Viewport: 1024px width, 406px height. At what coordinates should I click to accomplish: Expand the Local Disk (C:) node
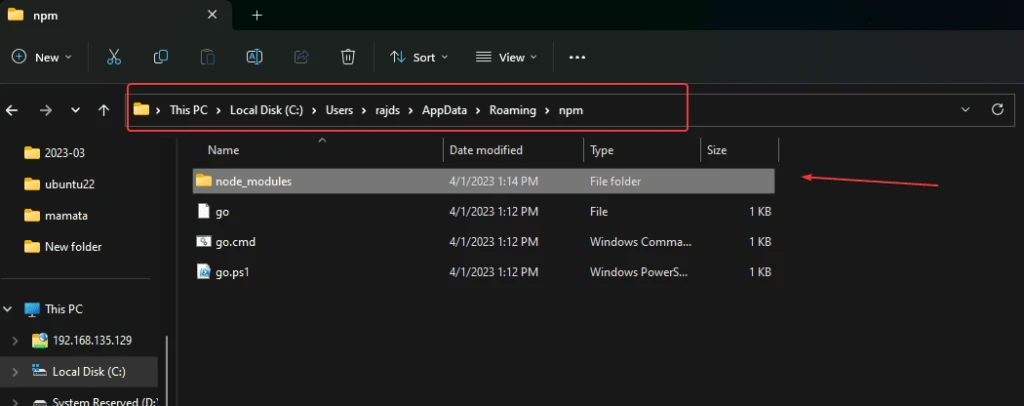16,371
